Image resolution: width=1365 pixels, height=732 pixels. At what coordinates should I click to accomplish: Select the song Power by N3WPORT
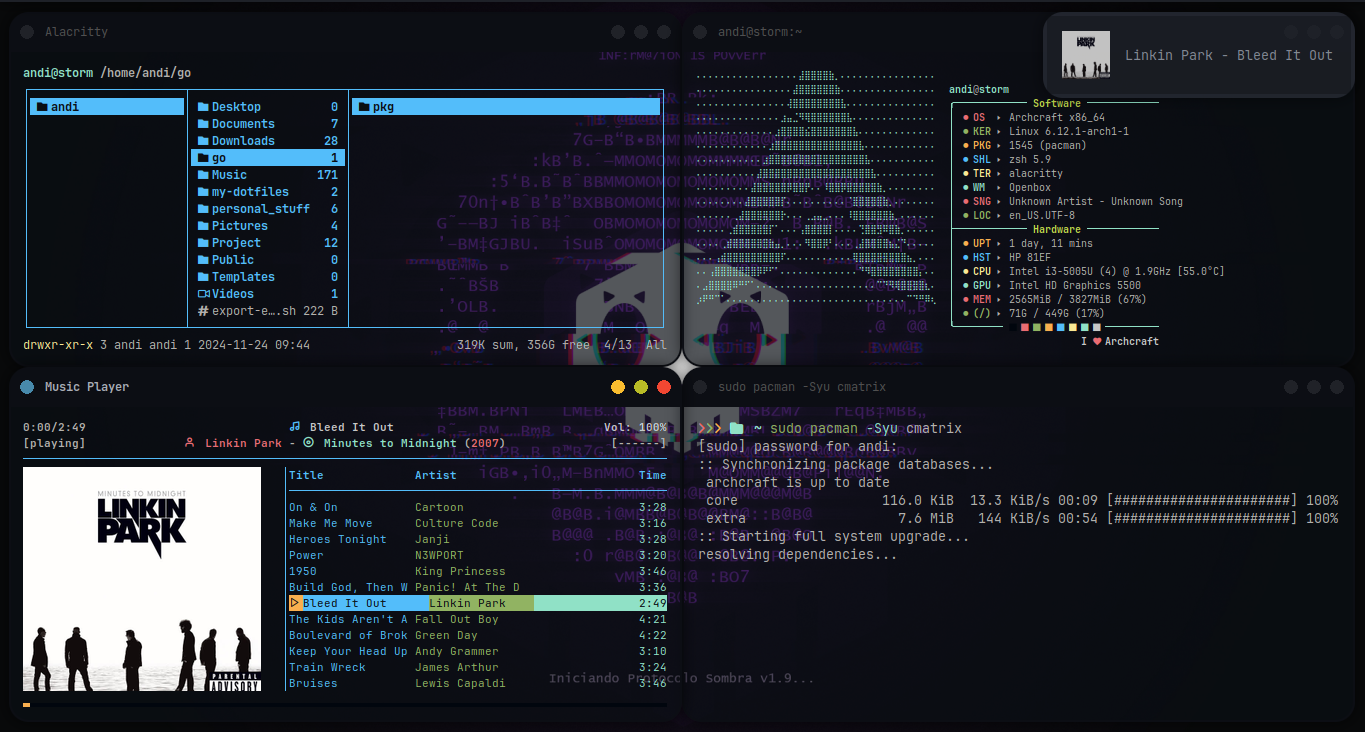[x=477, y=555]
